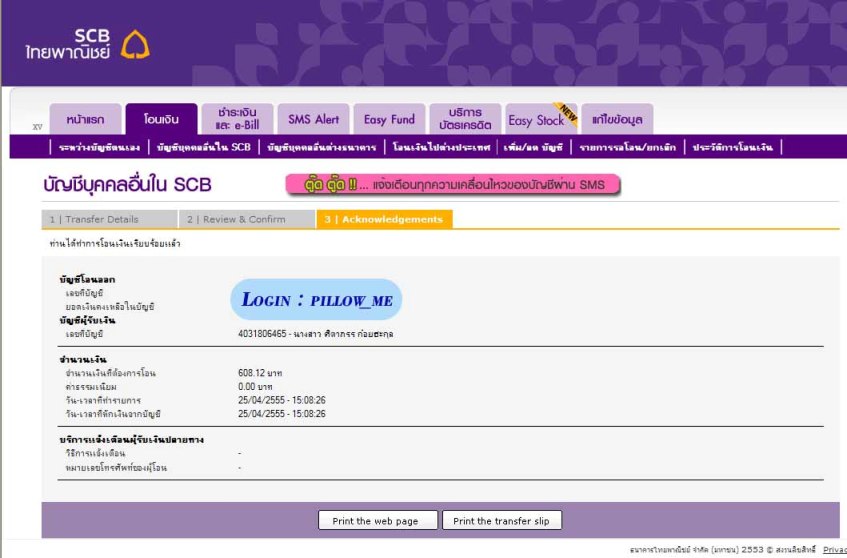Choose บัญชีบุคคลอื่นต่างธนาคาร submenu item
Image resolution: width=847 pixels, height=558 pixels.
[321, 147]
